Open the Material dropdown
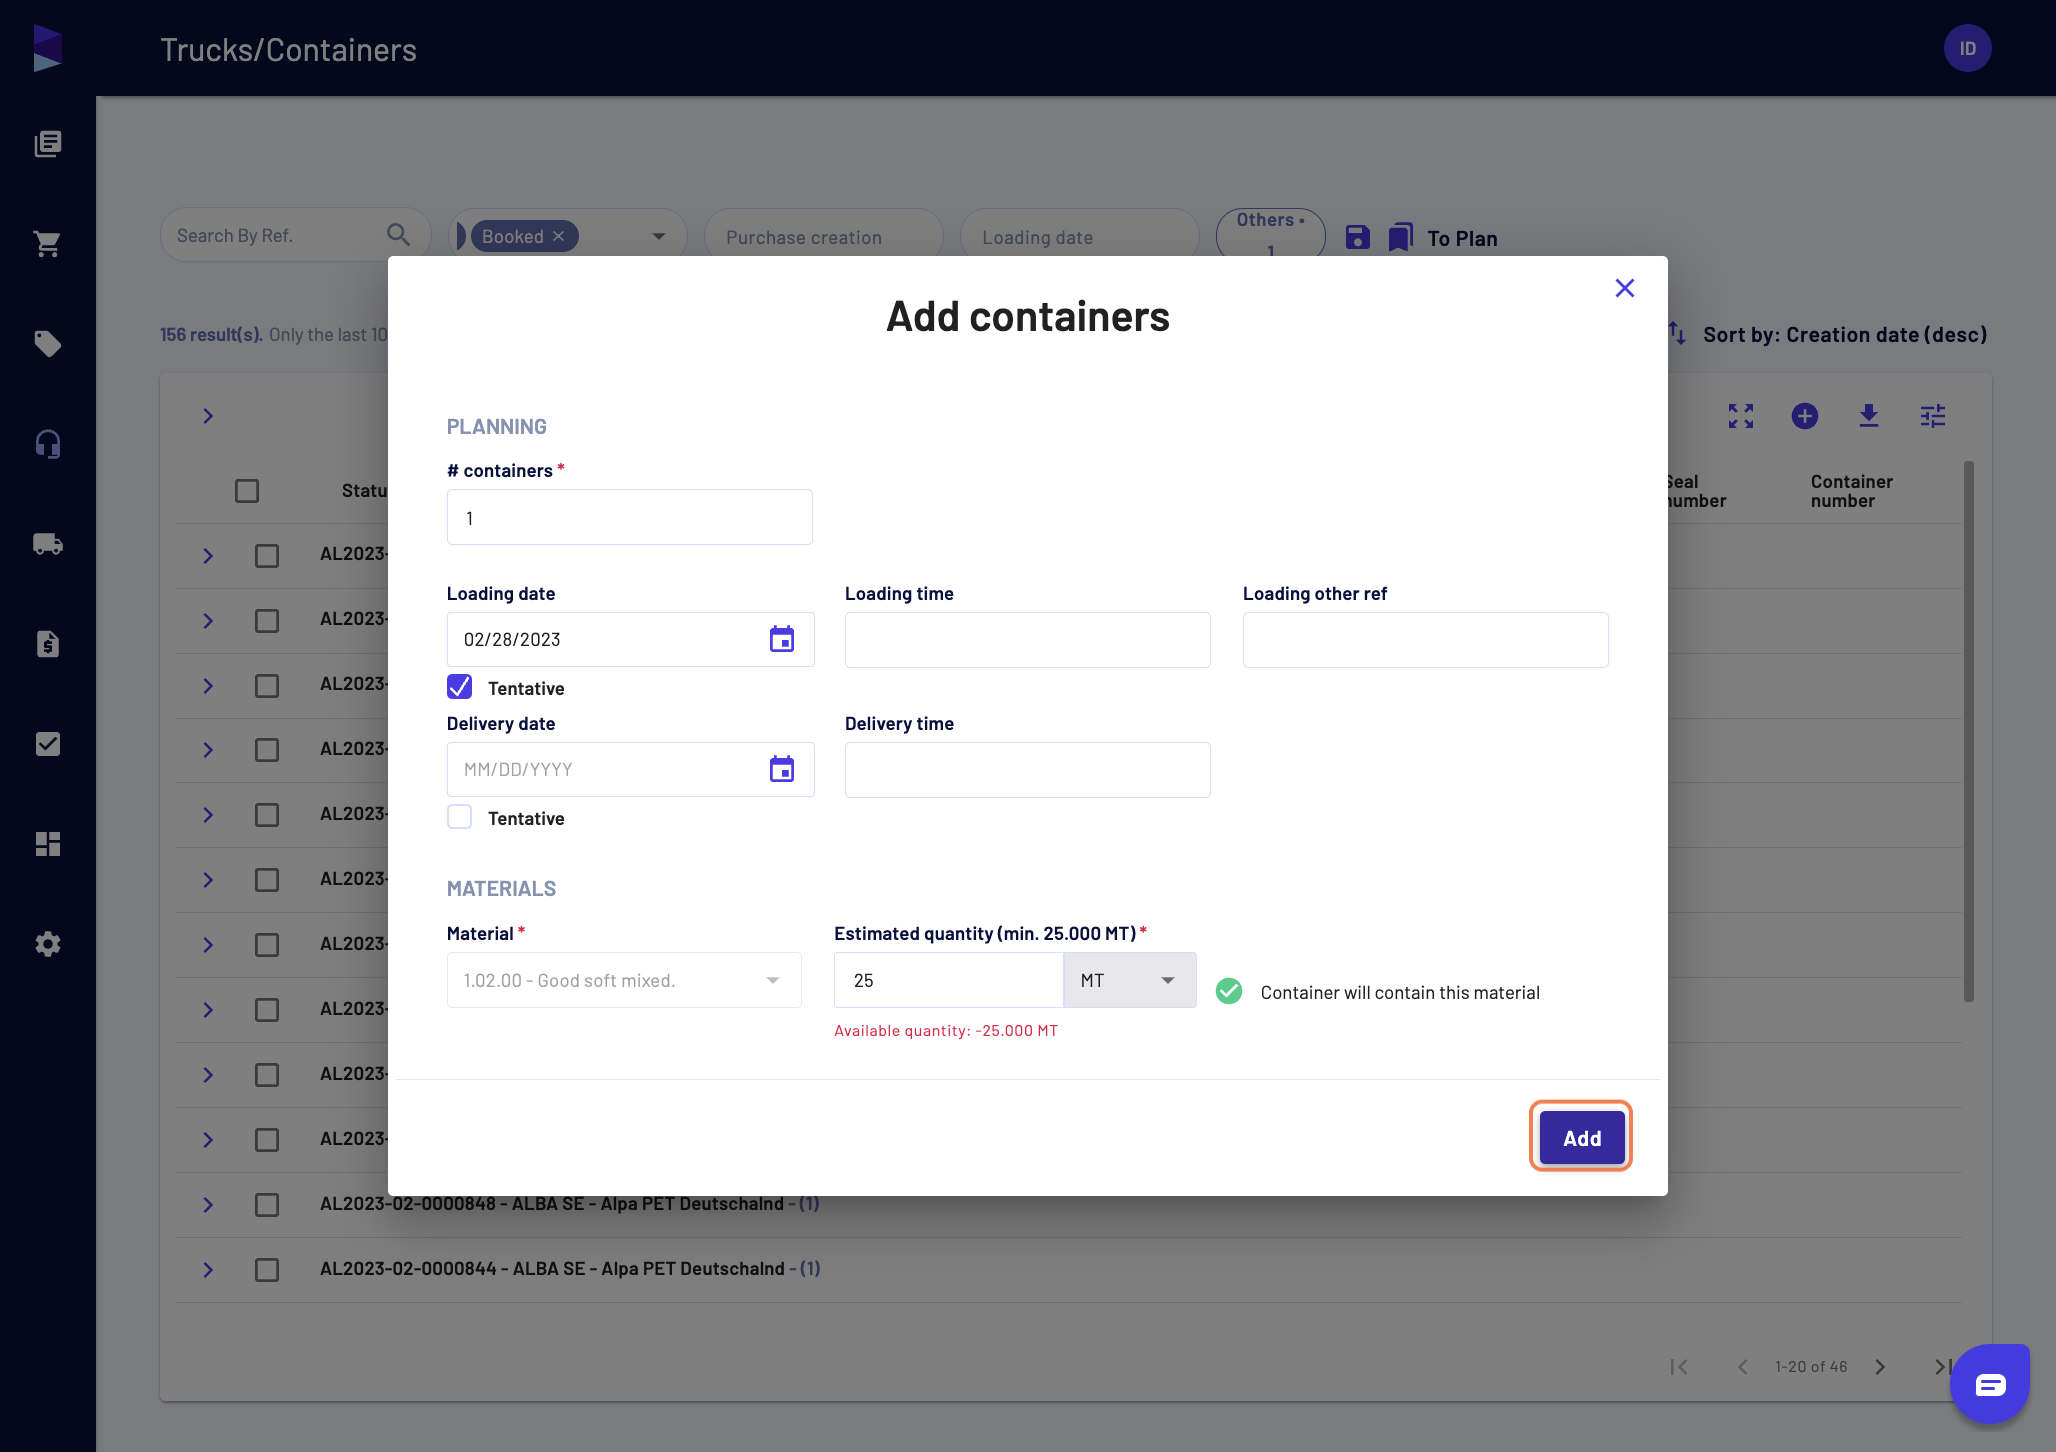The width and height of the screenshot is (2056, 1452). (x=624, y=980)
